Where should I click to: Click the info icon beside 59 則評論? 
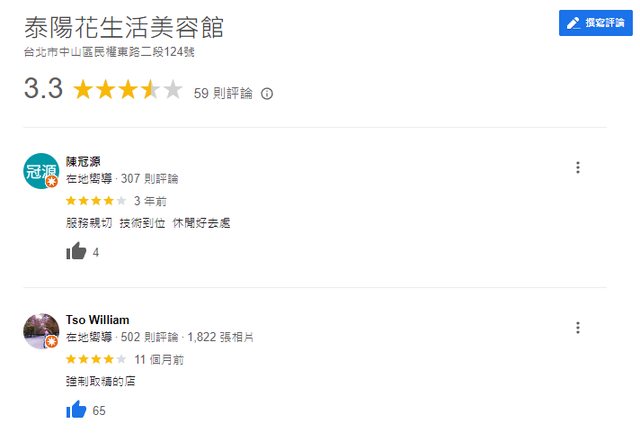267,93
